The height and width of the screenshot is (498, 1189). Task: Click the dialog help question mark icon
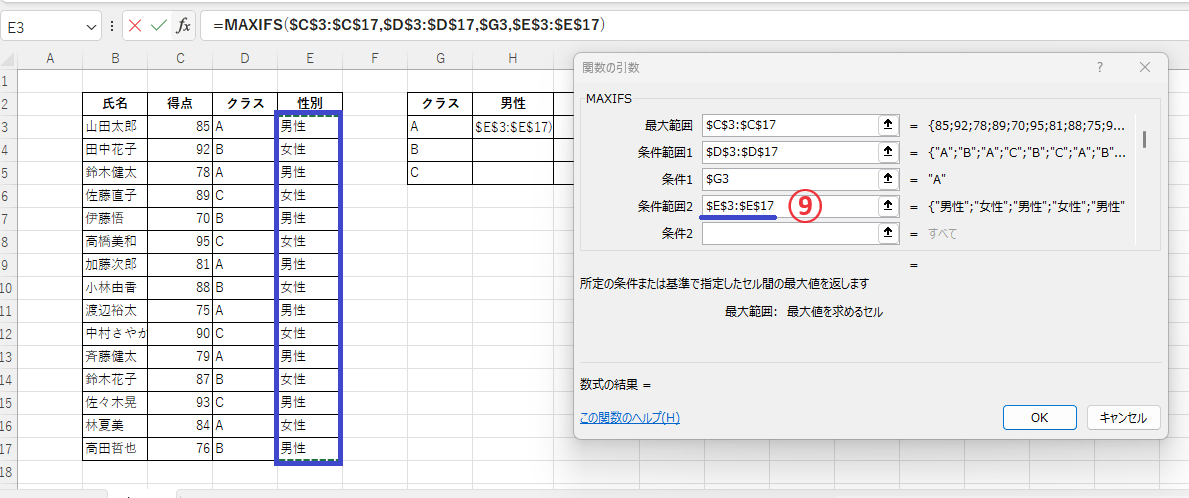(x=1100, y=67)
